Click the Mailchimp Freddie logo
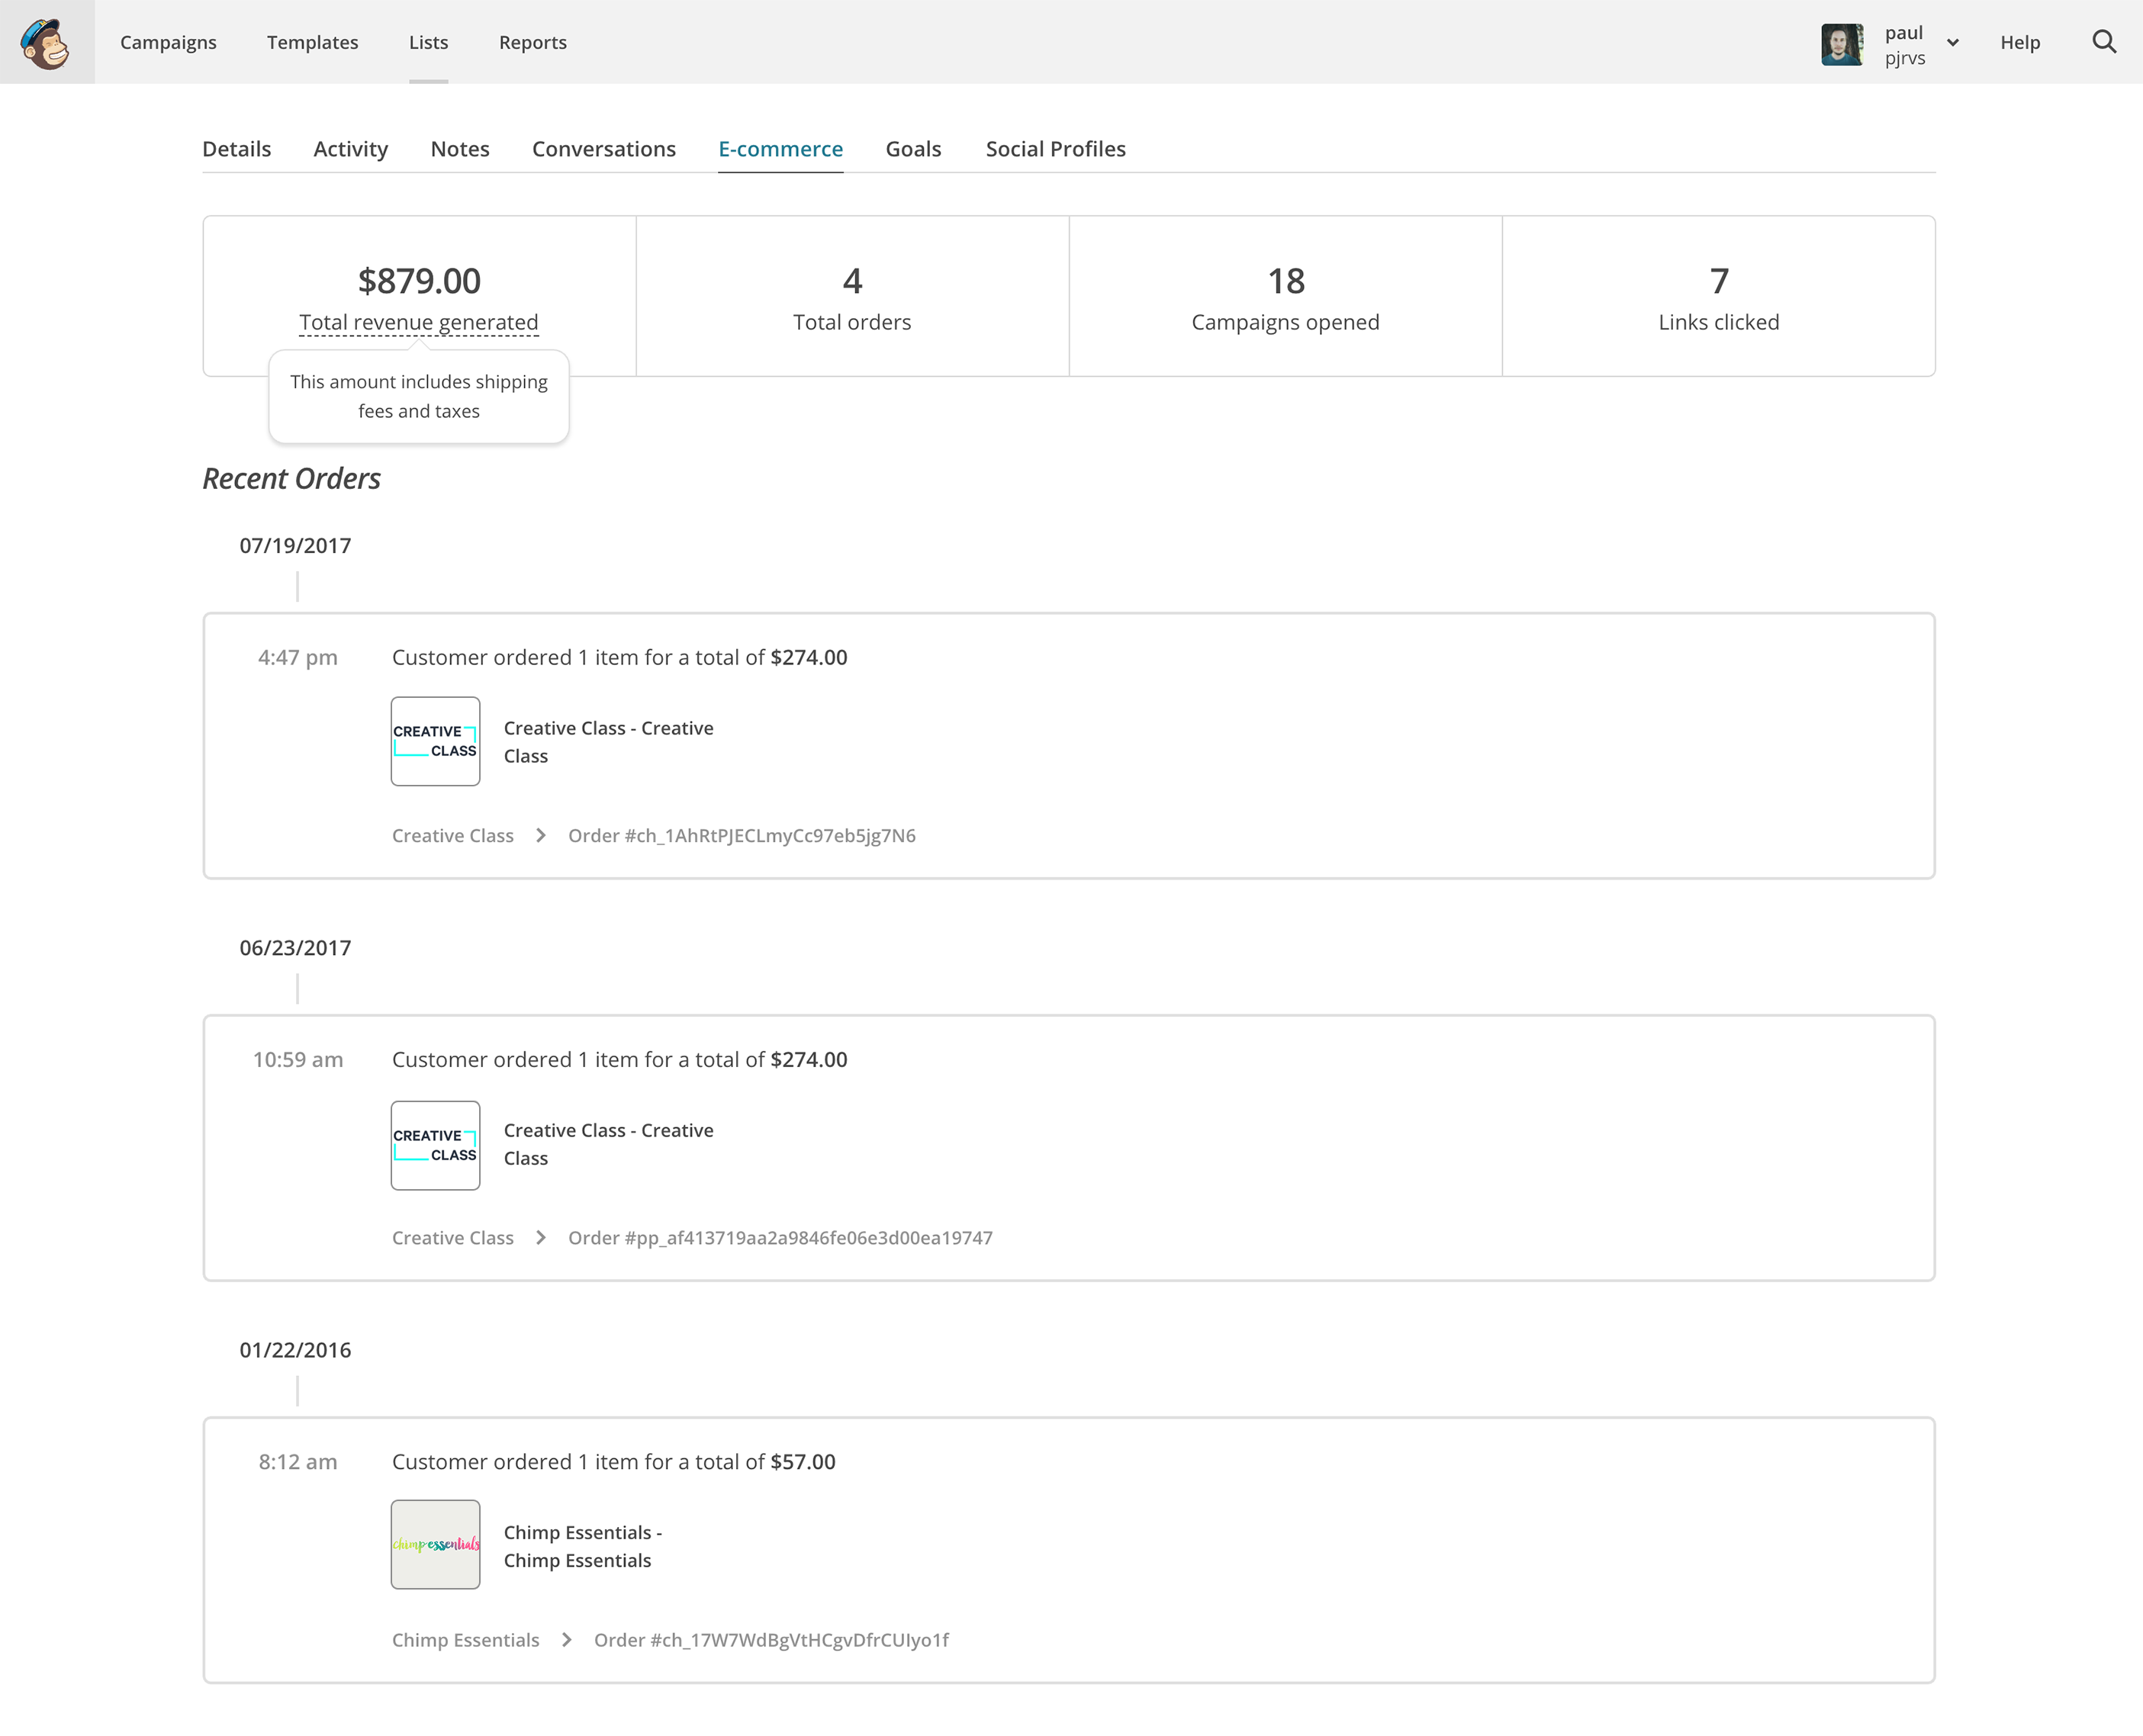The height and width of the screenshot is (1736, 2143). pos(46,42)
